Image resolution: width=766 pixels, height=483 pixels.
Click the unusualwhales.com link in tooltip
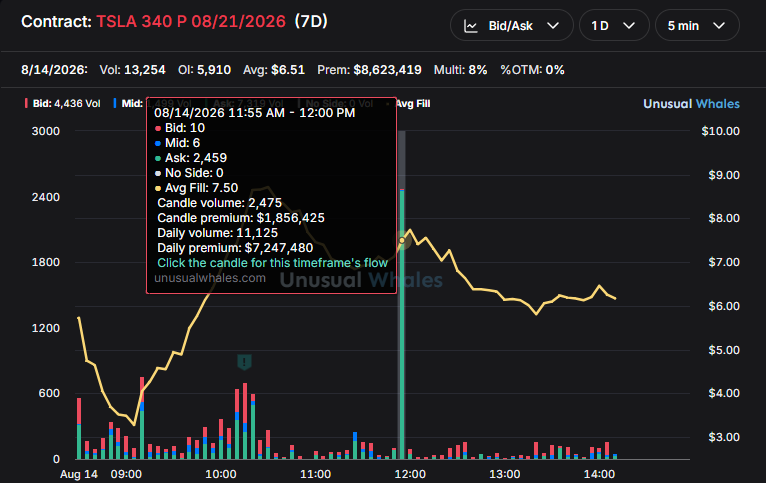point(210,278)
